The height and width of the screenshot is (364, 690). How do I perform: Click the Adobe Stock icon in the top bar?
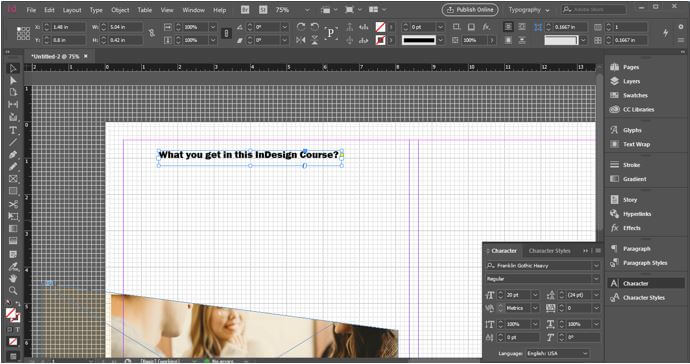pos(263,10)
